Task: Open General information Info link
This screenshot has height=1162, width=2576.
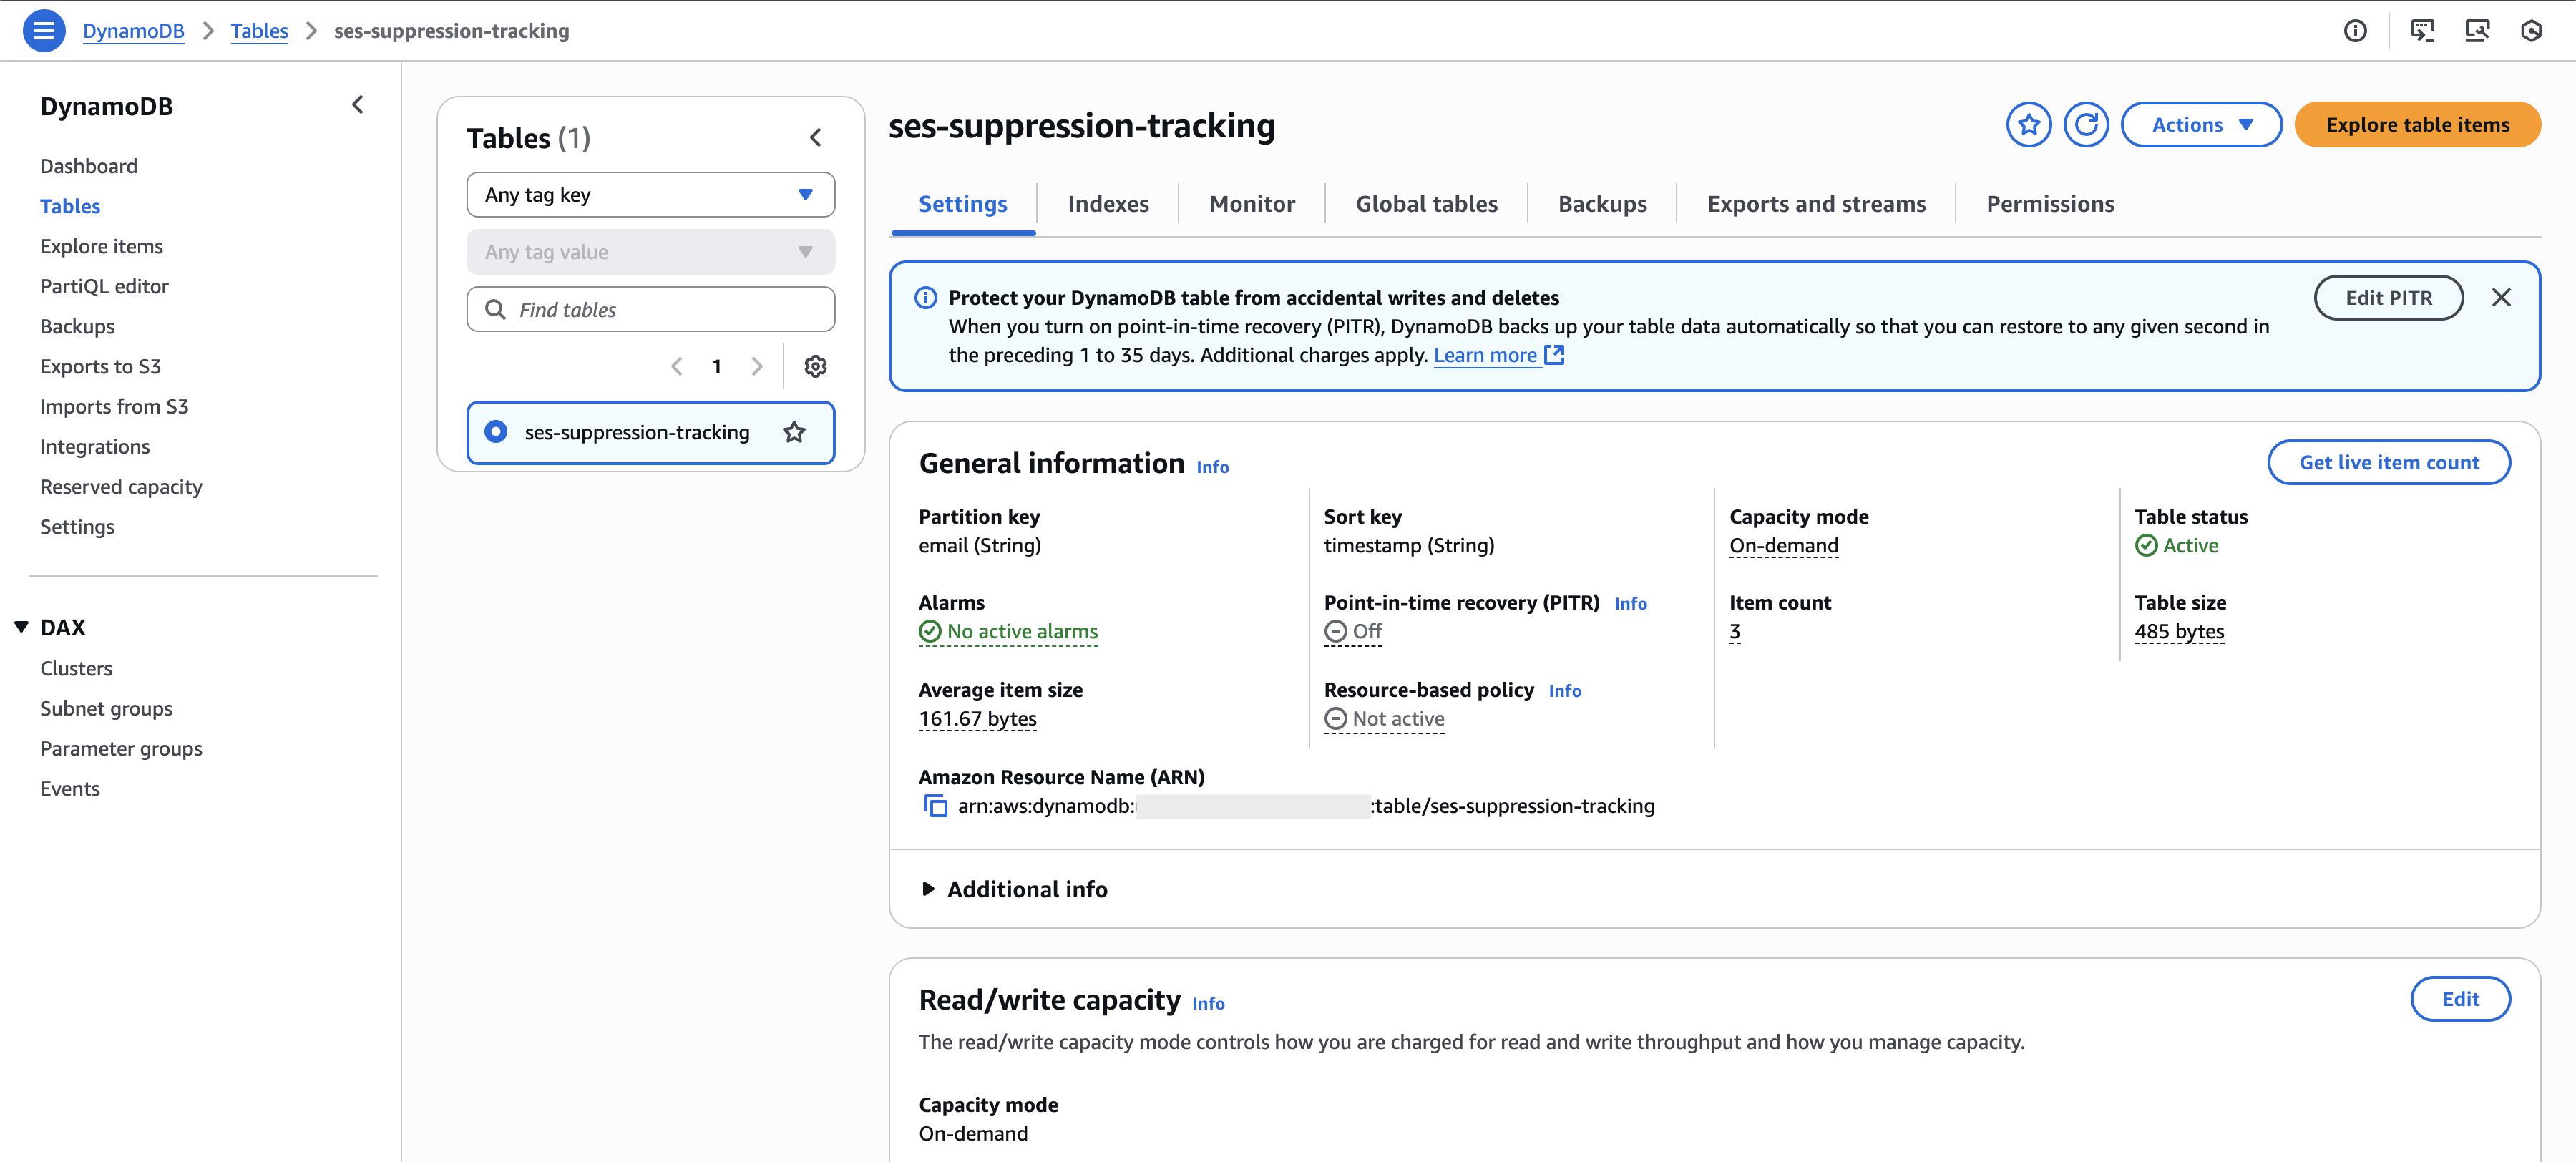Action: click(x=1212, y=467)
